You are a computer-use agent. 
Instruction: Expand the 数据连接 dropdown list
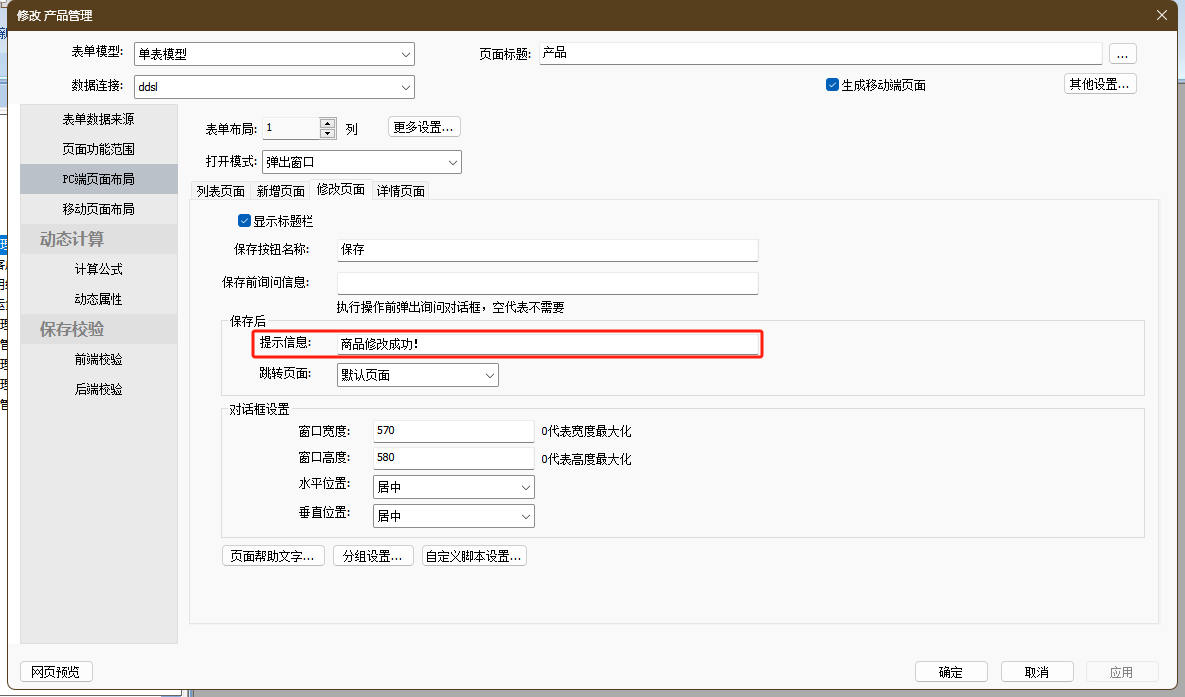(405, 88)
